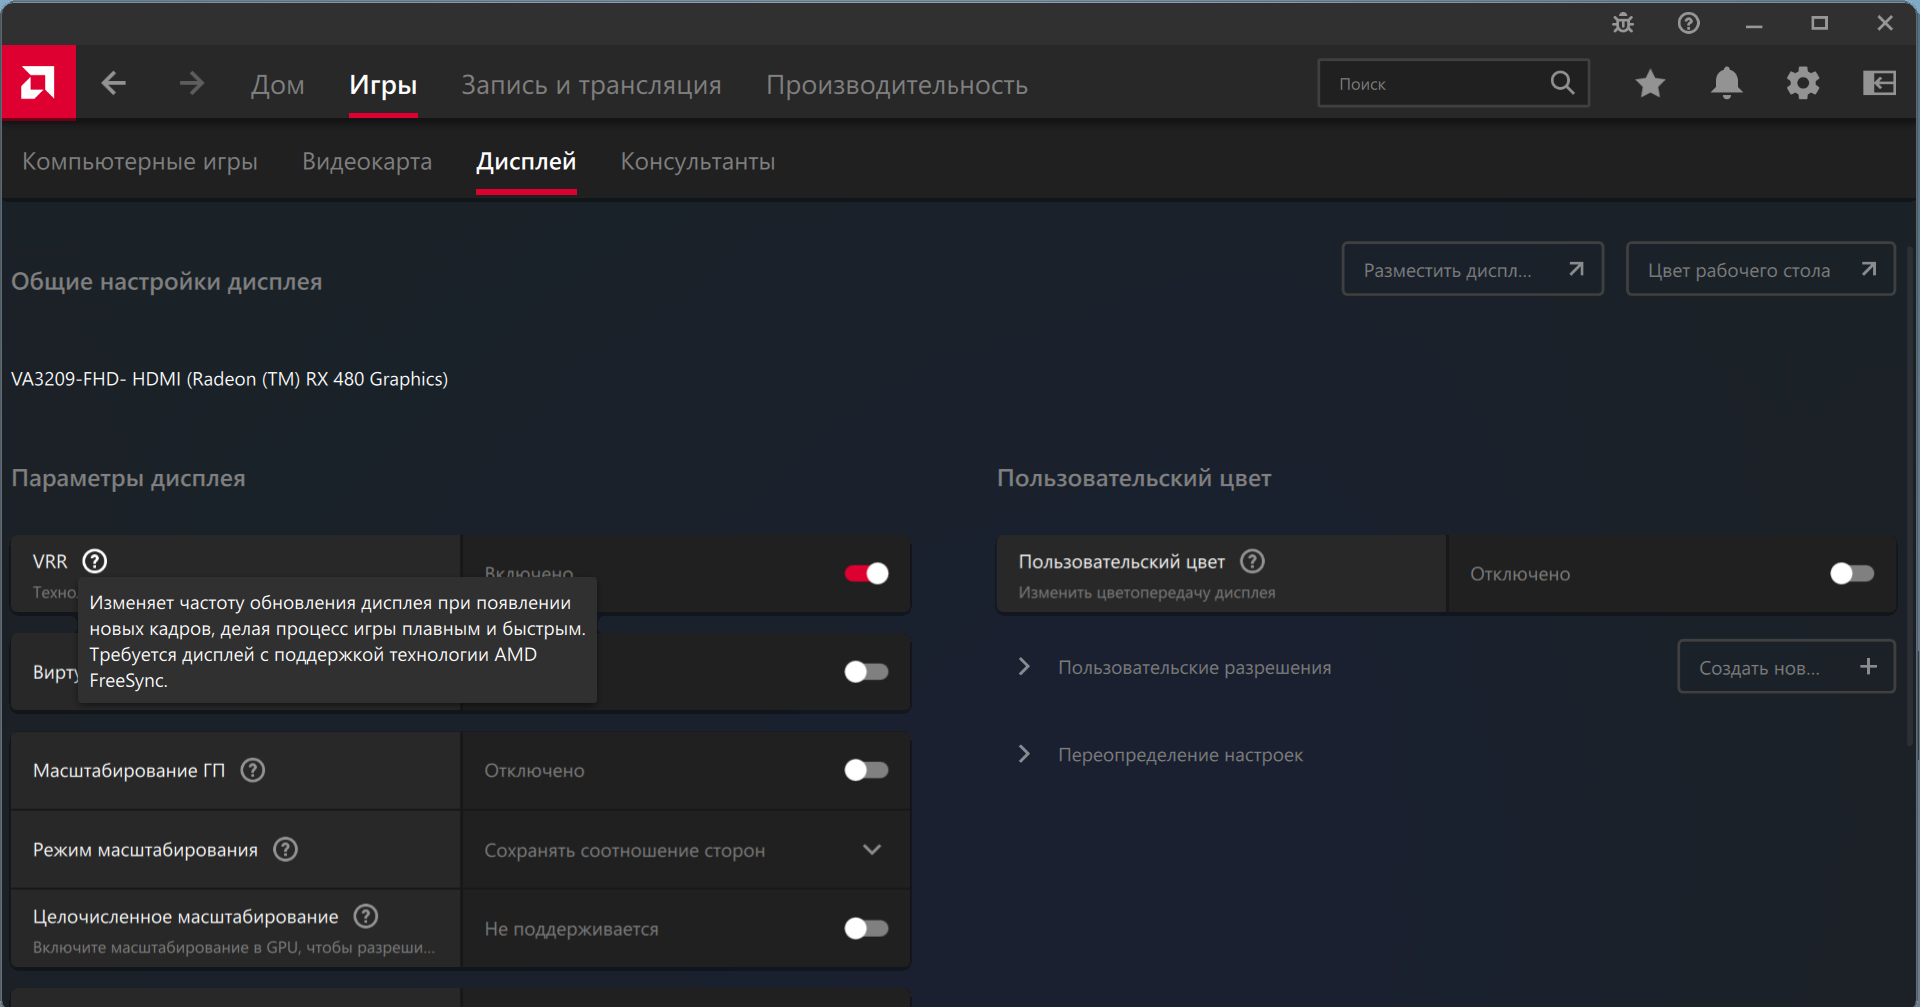
Task: Toggle the sidebar panel icon
Action: pyautogui.click(x=1879, y=83)
